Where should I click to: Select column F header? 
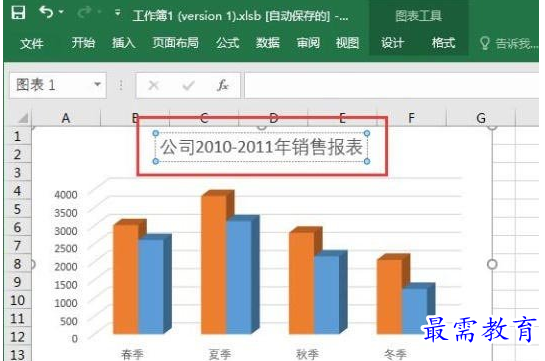(x=412, y=118)
